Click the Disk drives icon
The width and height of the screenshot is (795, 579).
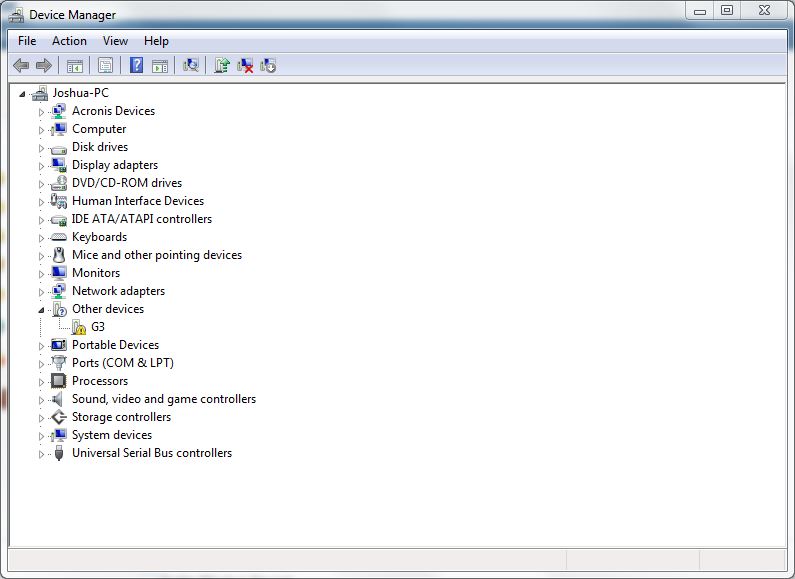[x=59, y=149]
